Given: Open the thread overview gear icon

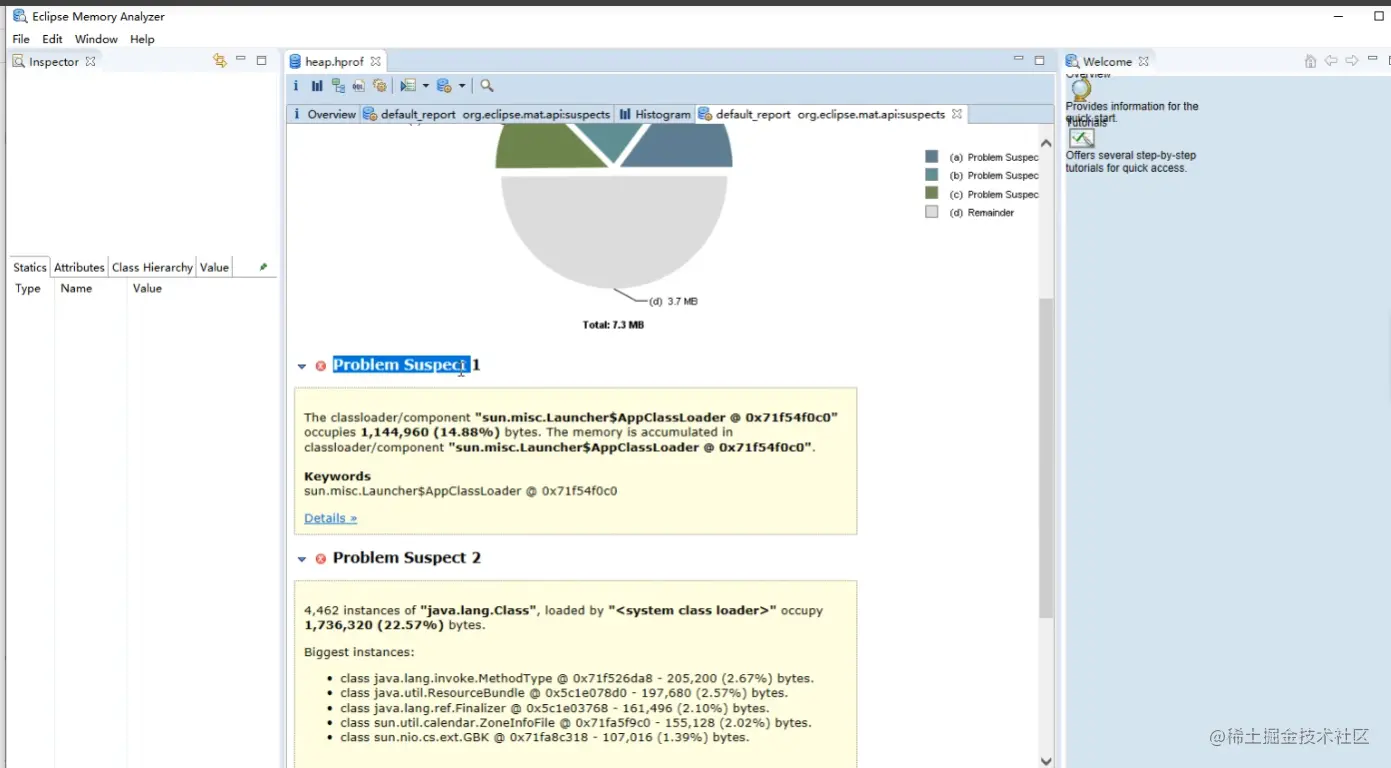Looking at the screenshot, I should point(380,86).
